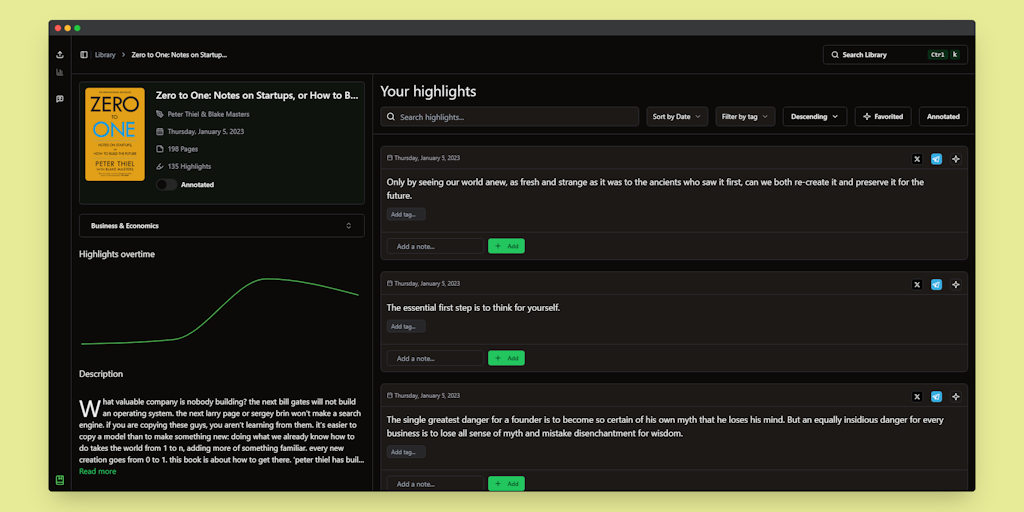Click Add button below 'single greatest danger' highlight
This screenshot has height=512, width=1024.
point(506,484)
